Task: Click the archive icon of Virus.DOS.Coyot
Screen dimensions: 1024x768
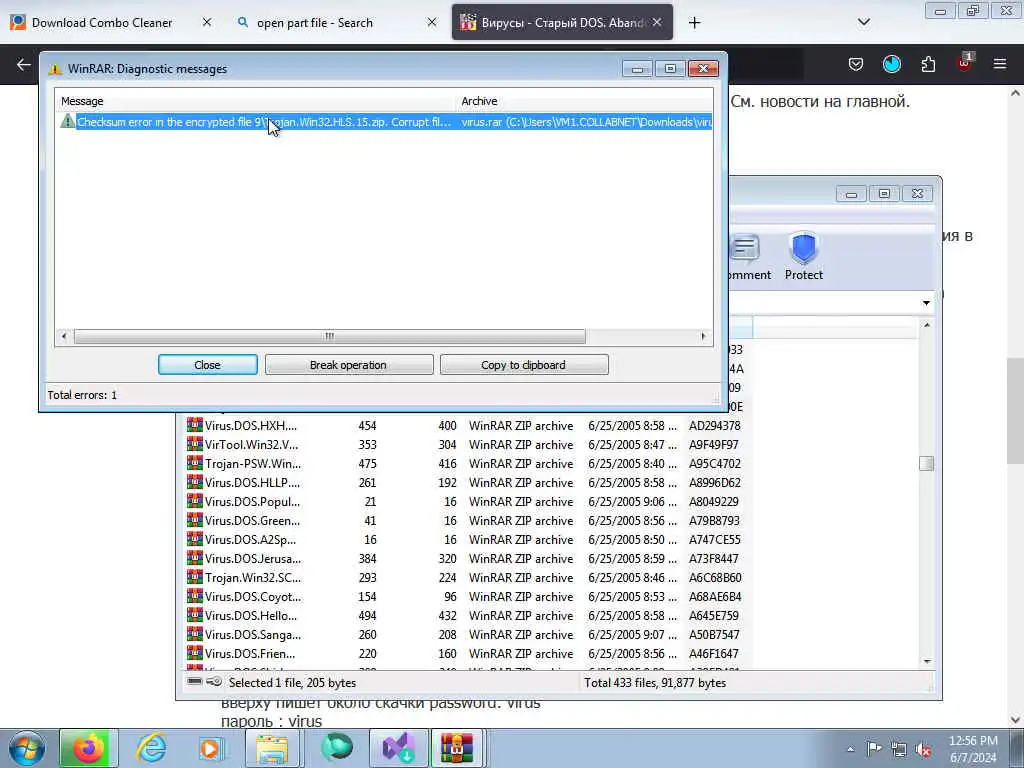Action: click(x=195, y=596)
